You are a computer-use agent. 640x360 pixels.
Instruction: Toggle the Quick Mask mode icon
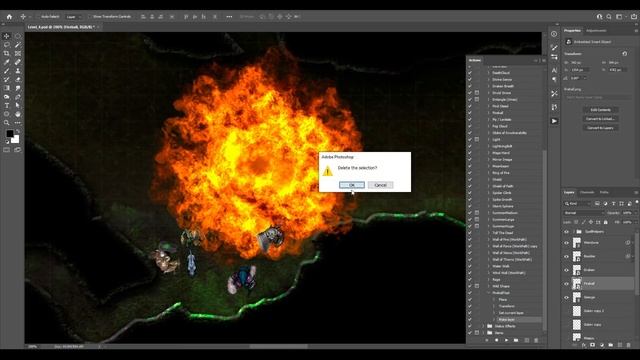coord(7,150)
